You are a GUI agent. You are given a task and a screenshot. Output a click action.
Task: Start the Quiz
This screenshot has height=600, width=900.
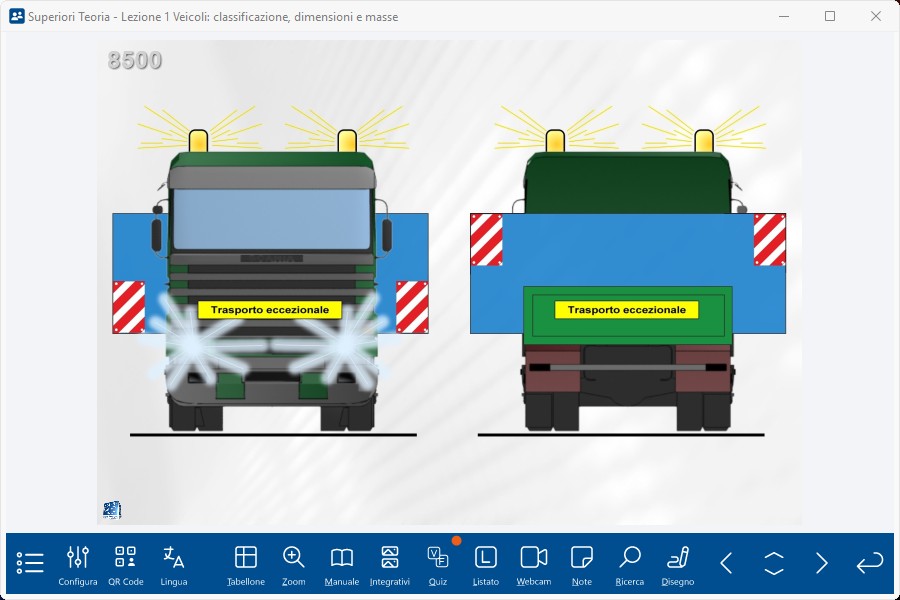pyautogui.click(x=438, y=565)
